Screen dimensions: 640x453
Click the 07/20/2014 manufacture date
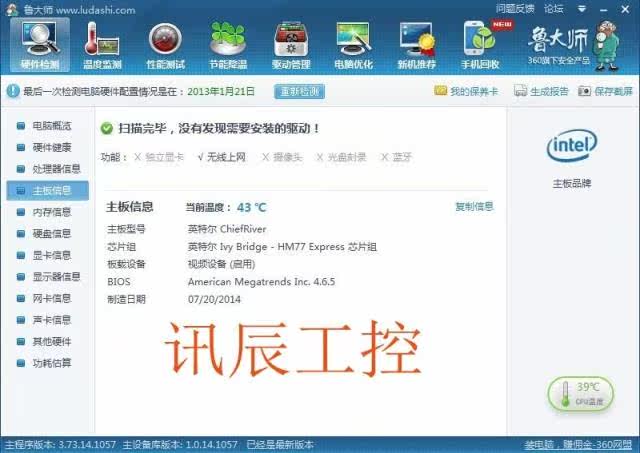[214, 299]
